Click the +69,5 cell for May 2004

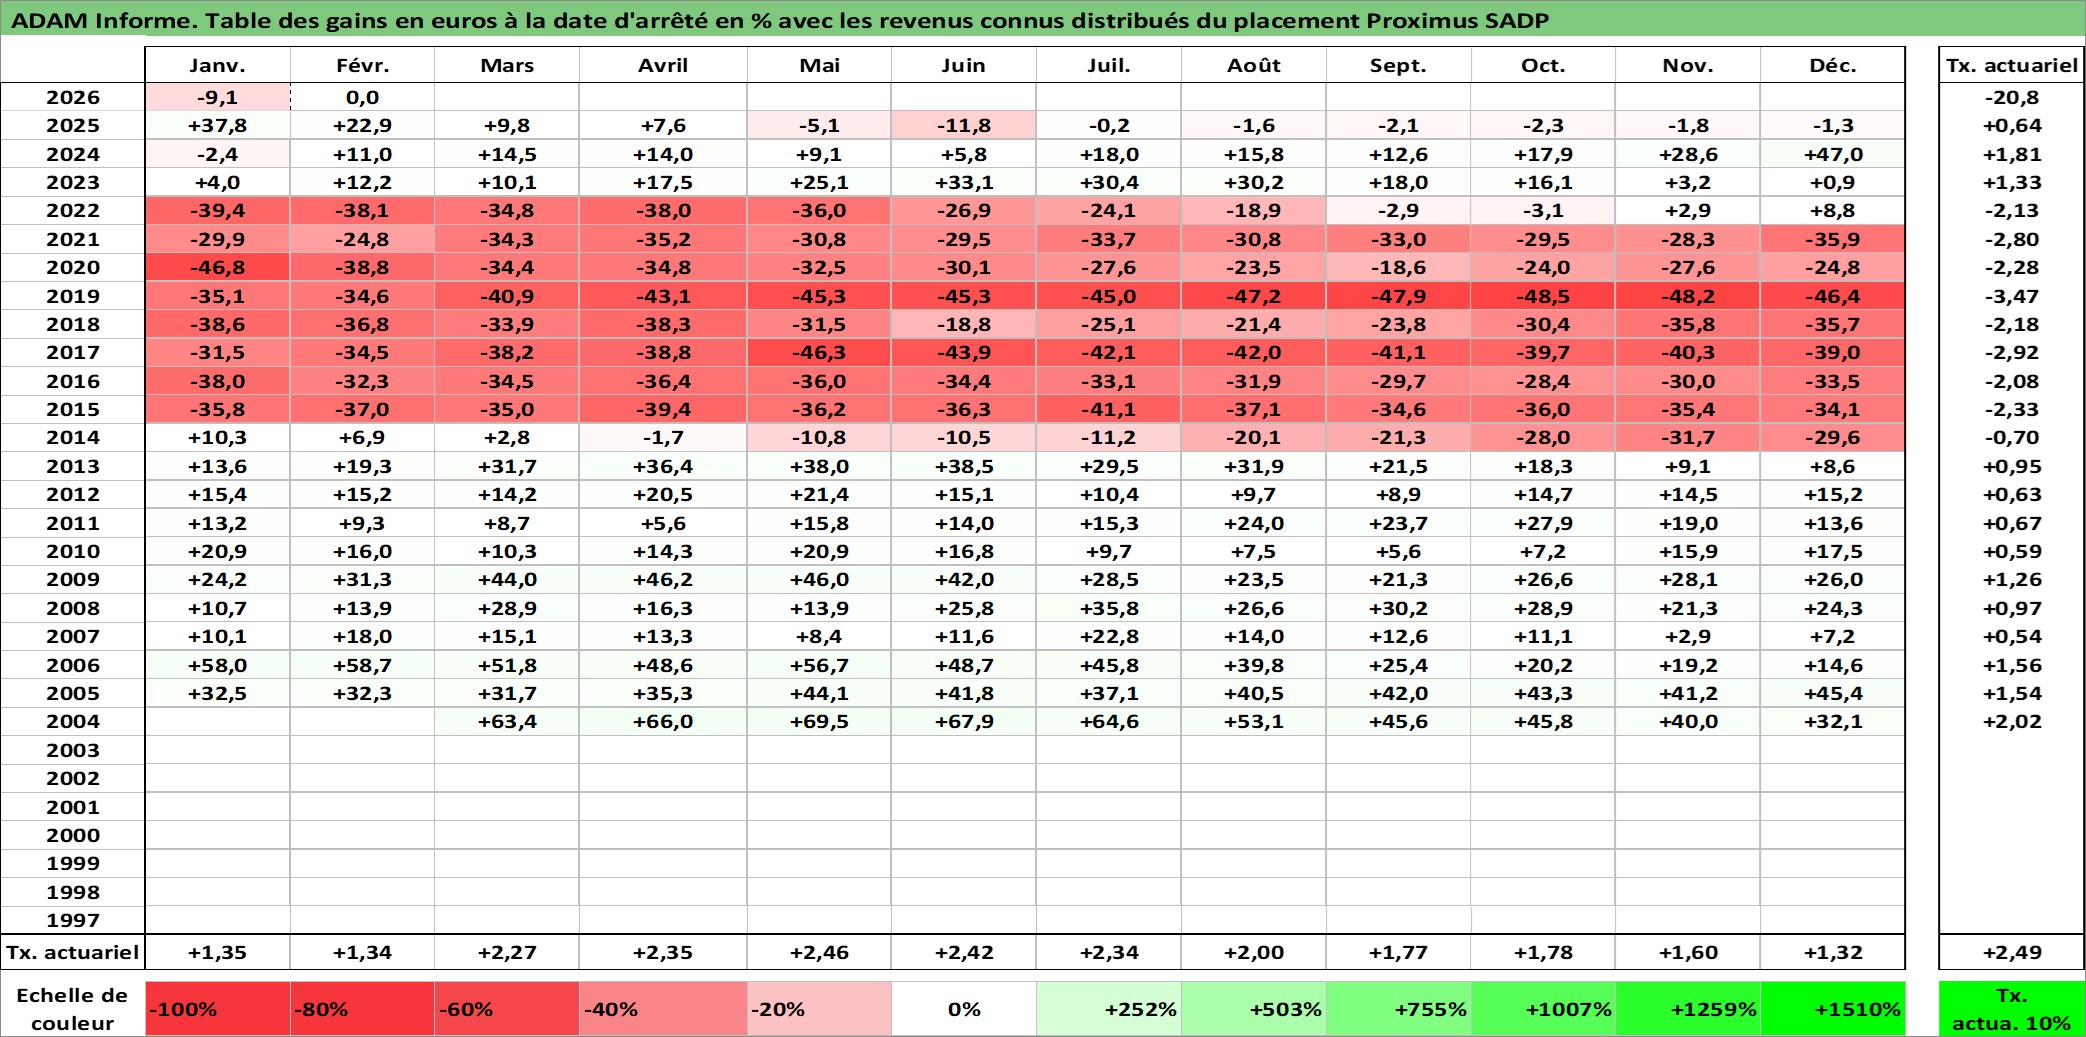coord(819,721)
